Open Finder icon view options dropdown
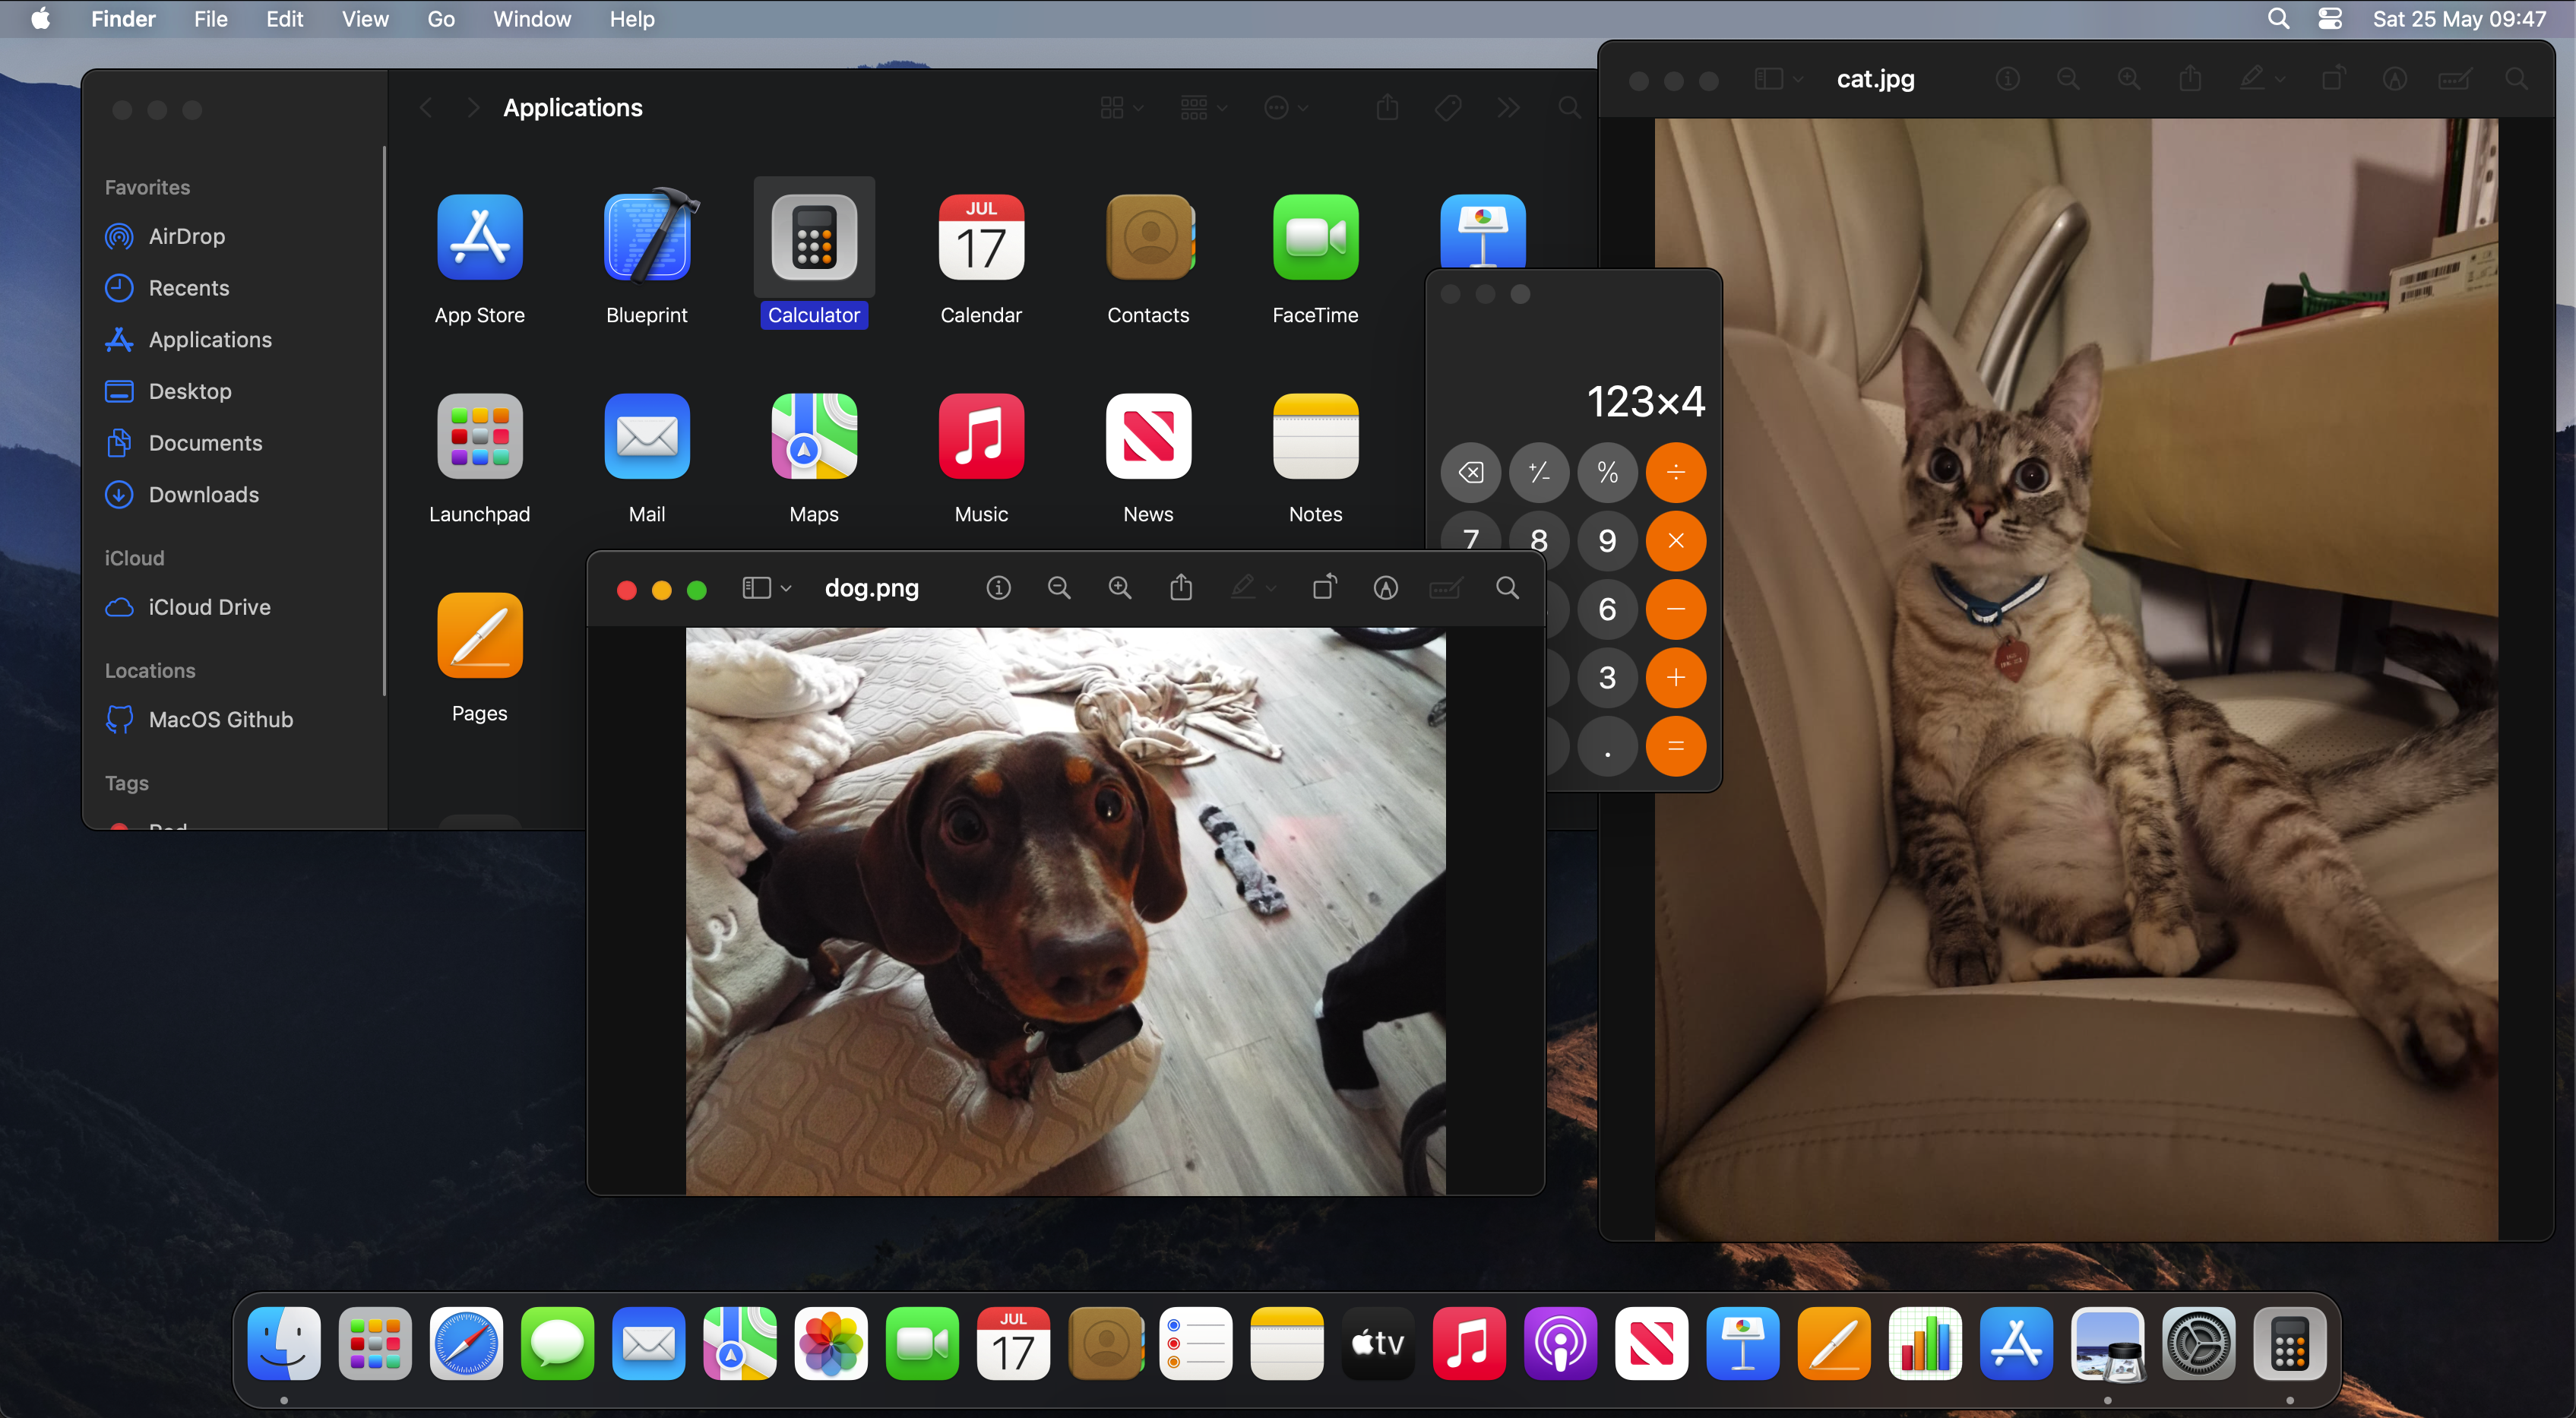Screen dimensions: 2576x1418 point(1121,108)
